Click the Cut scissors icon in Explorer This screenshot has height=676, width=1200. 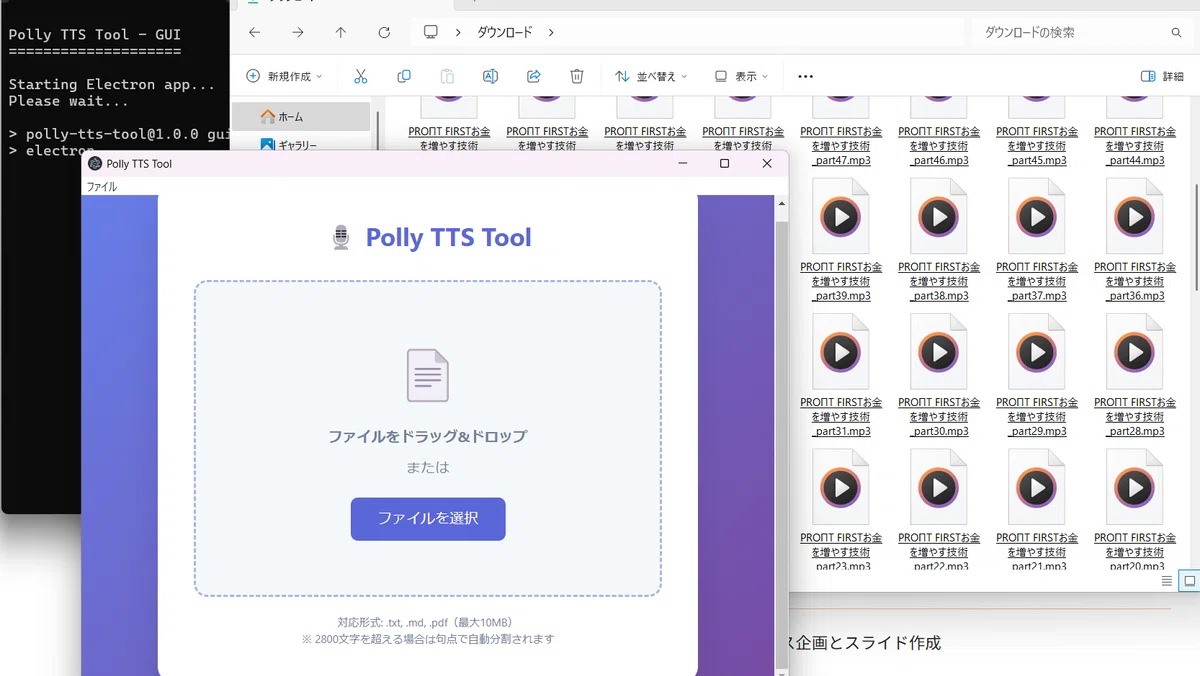coord(361,76)
